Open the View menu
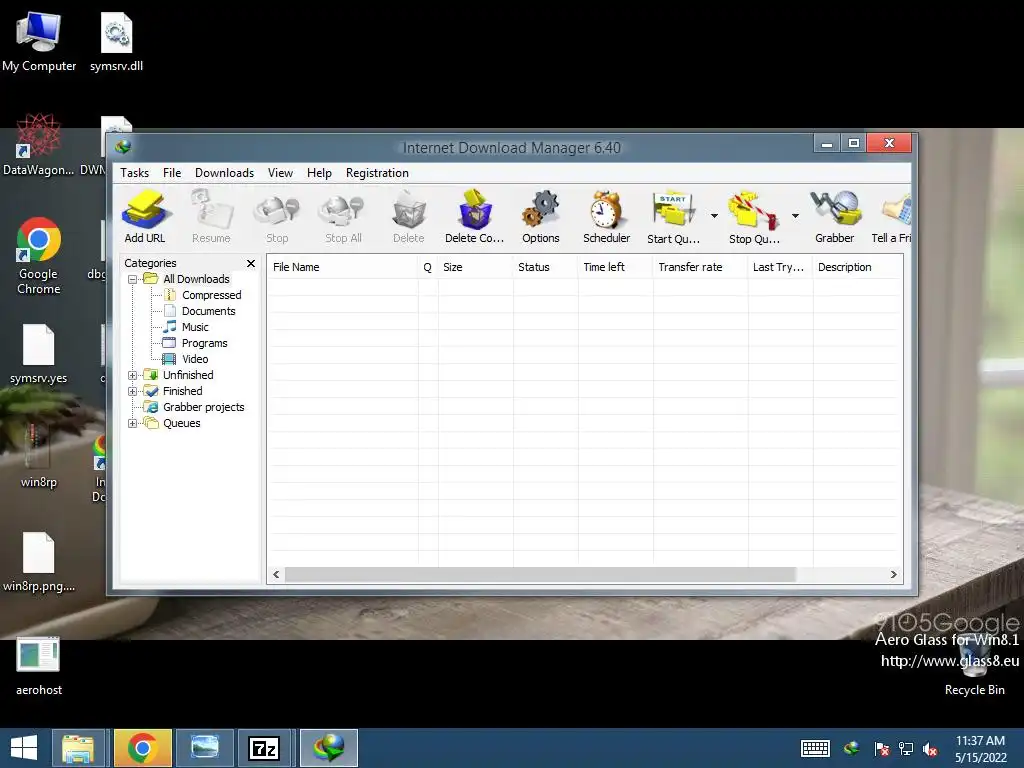The width and height of the screenshot is (1024, 768). pyautogui.click(x=280, y=173)
